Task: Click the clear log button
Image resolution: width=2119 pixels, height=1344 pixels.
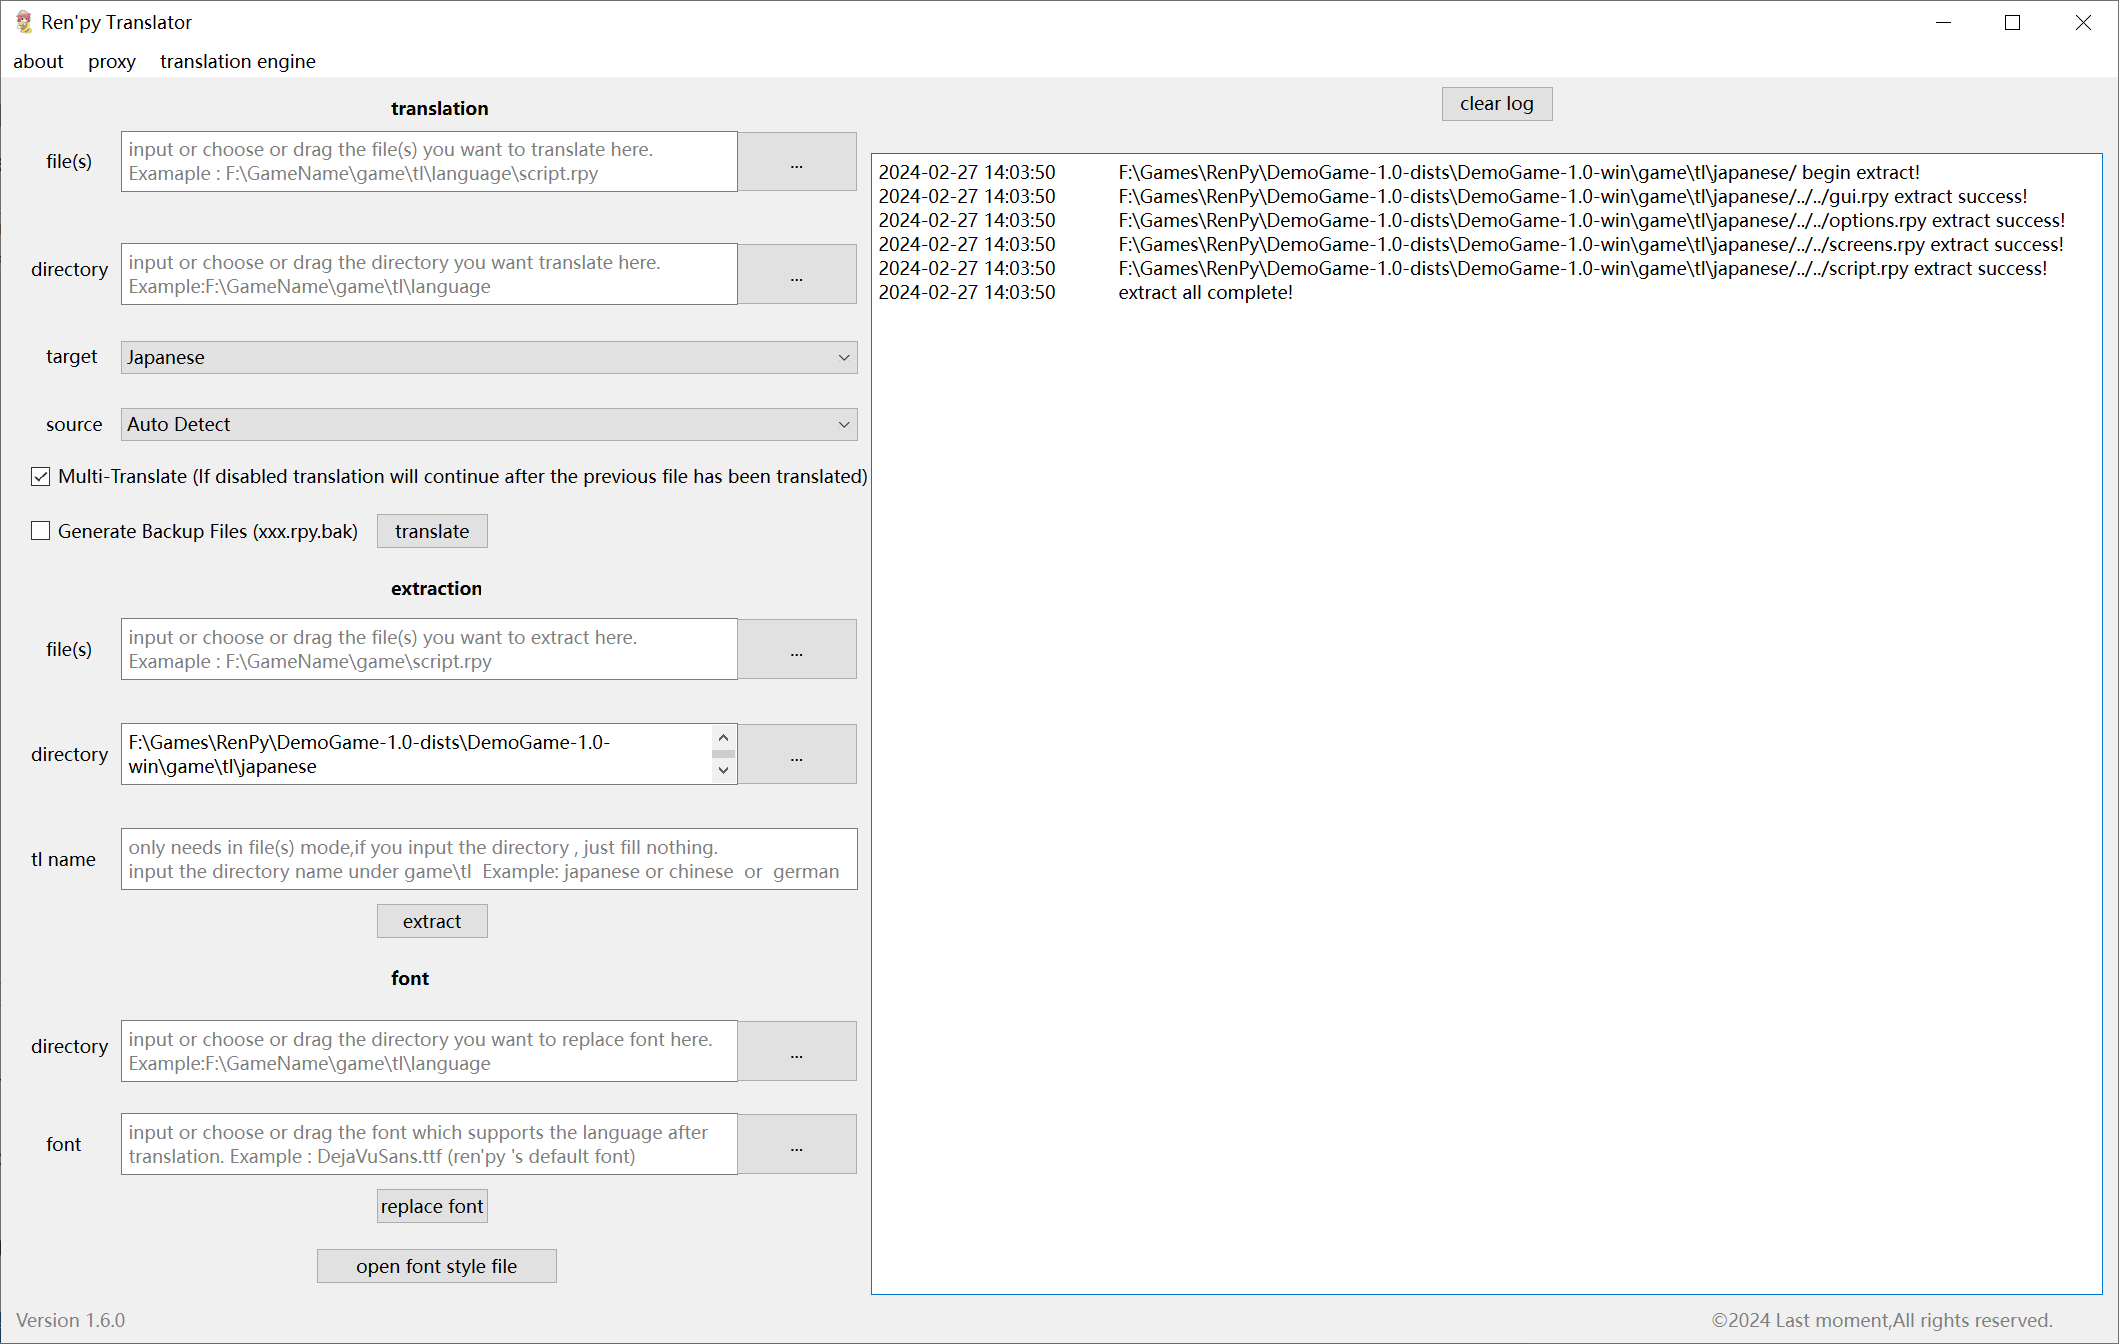Action: [1497, 103]
